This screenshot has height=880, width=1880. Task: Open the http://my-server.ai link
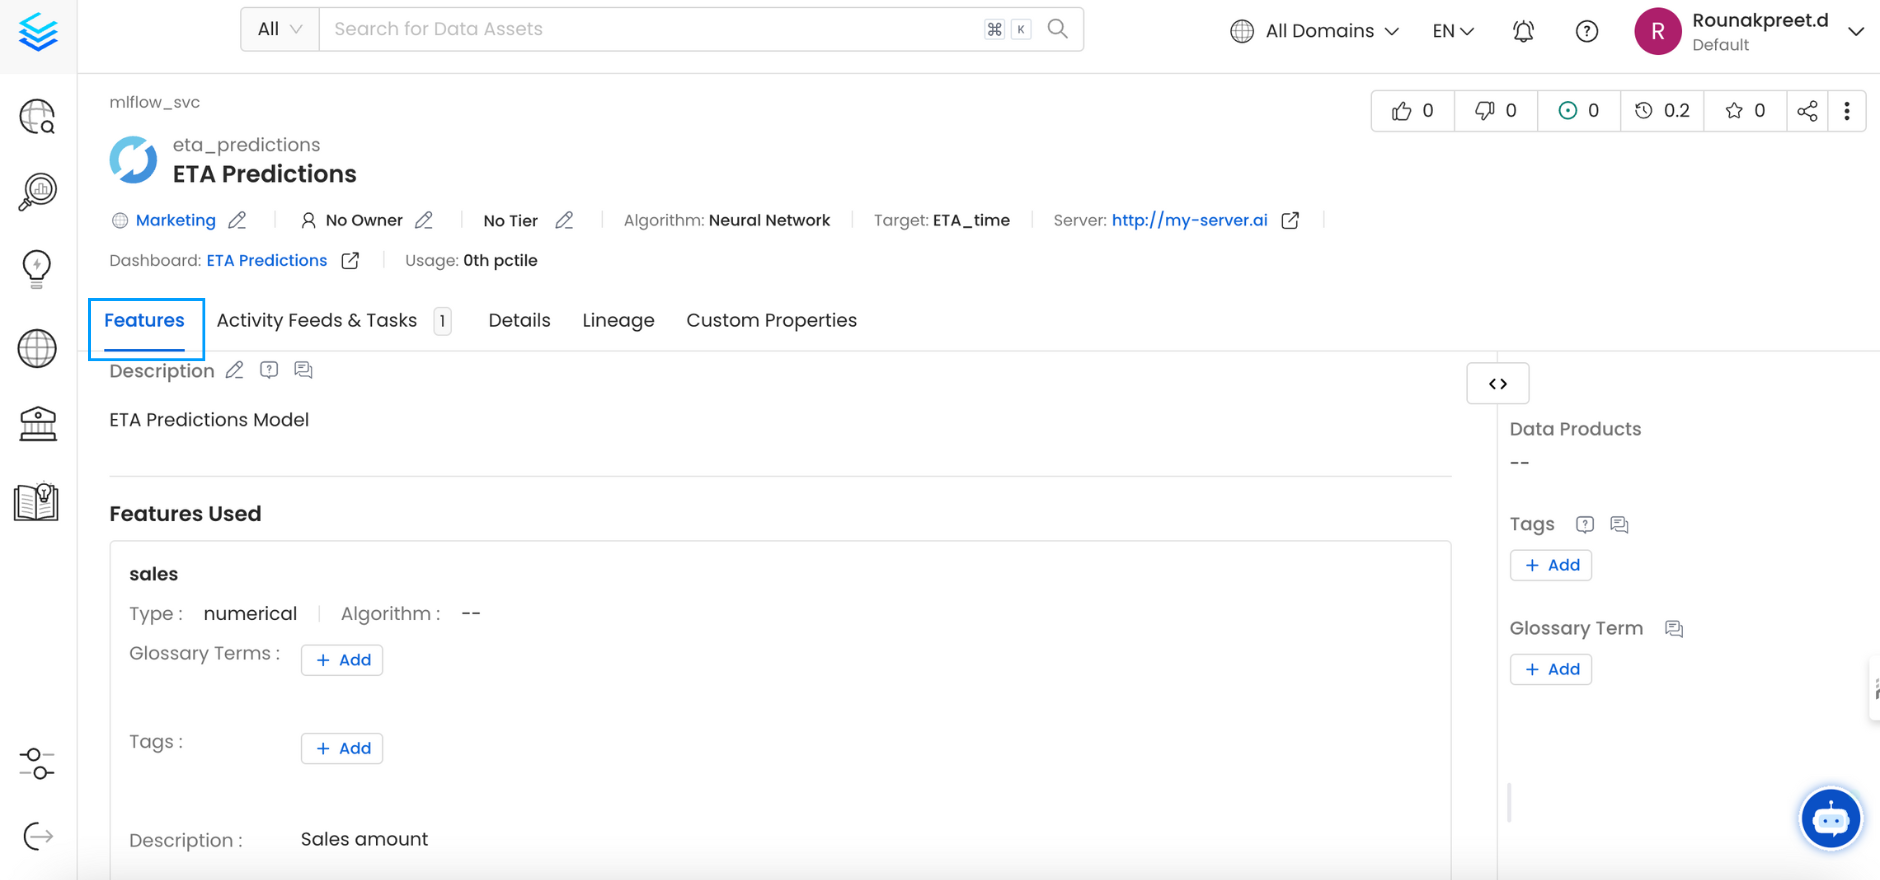1189,220
